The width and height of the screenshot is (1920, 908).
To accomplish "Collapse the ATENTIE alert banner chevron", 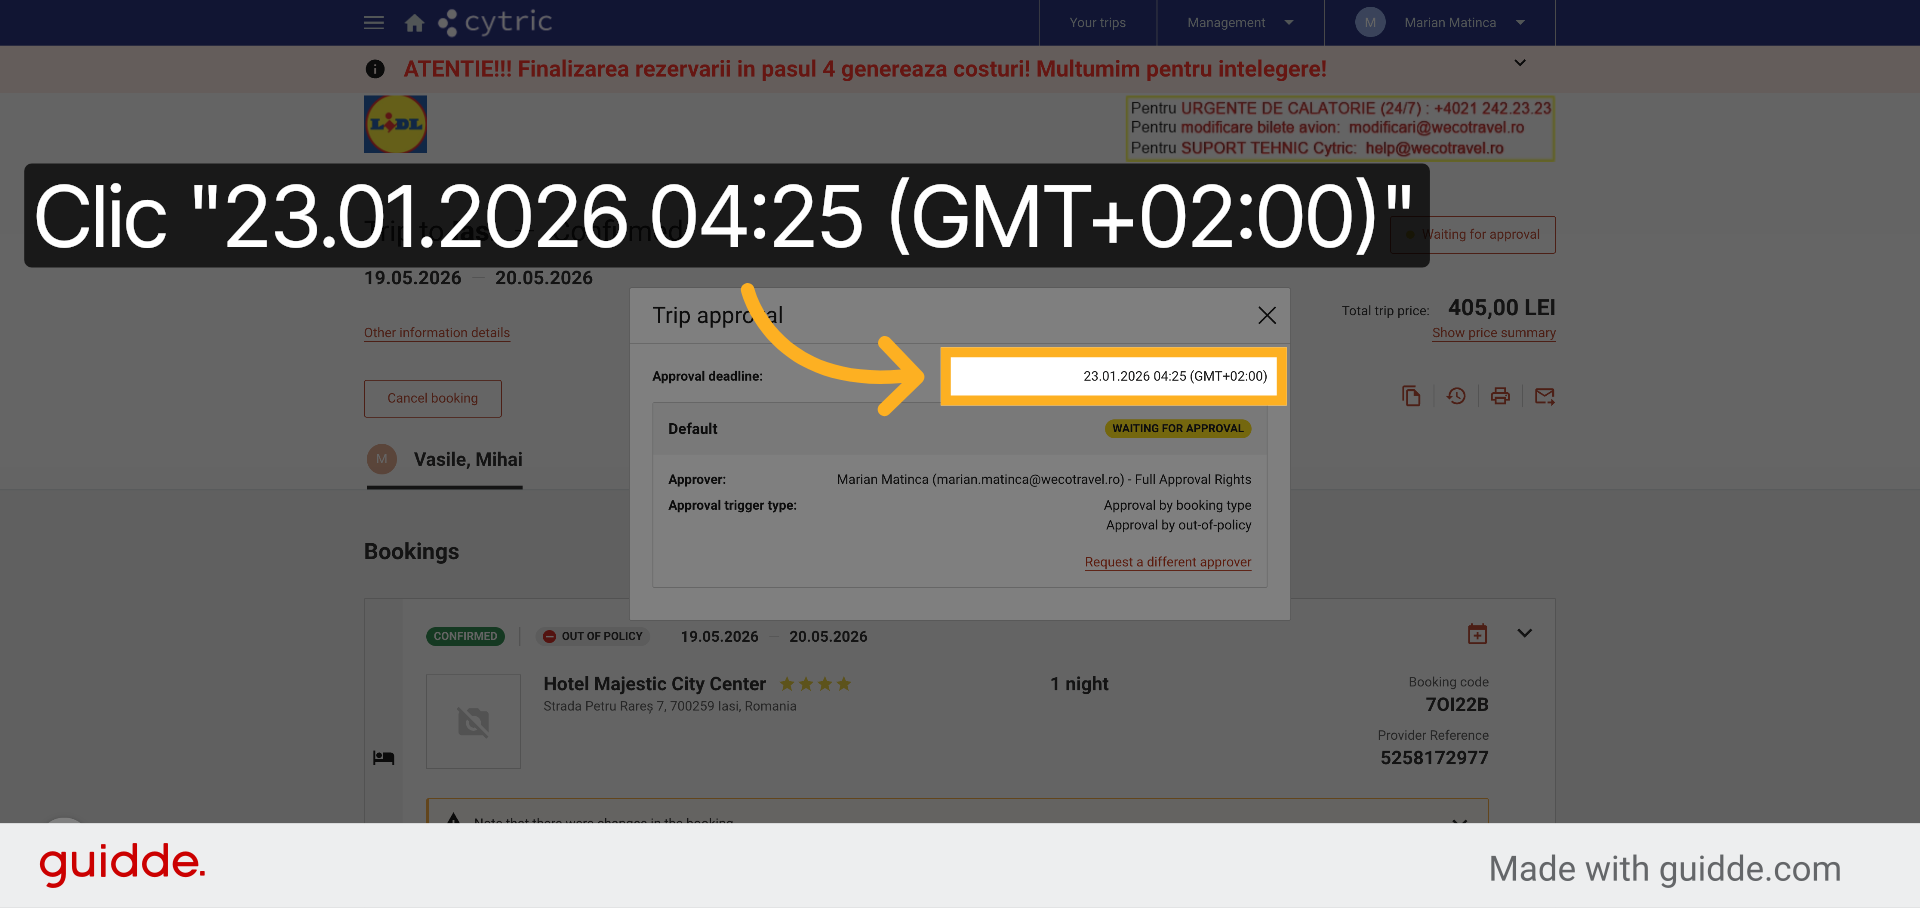I will [x=1520, y=62].
